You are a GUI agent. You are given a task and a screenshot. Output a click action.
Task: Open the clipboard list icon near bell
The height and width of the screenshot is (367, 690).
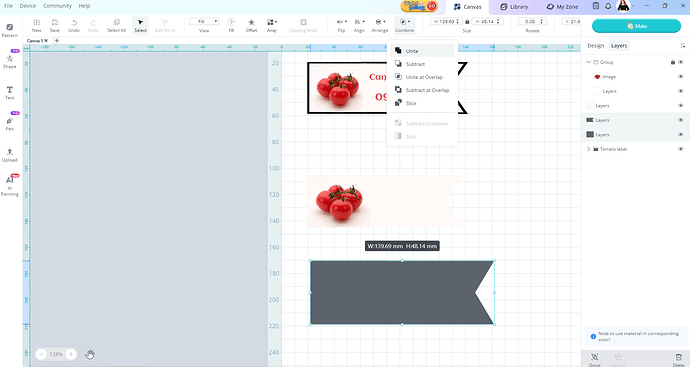(x=595, y=6)
